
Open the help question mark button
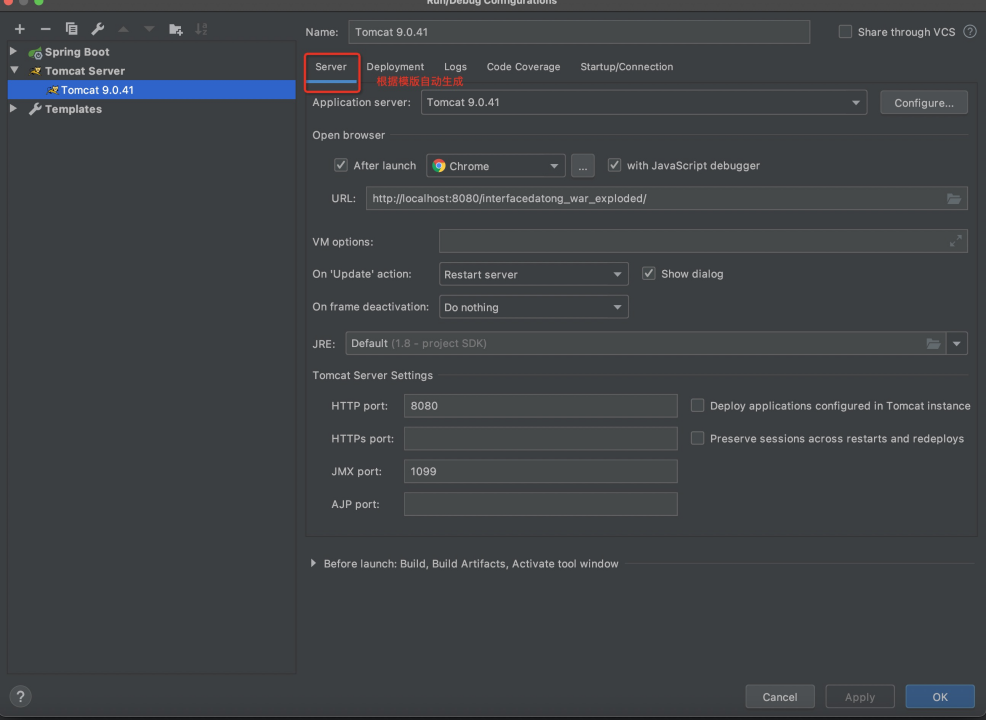click(20, 696)
